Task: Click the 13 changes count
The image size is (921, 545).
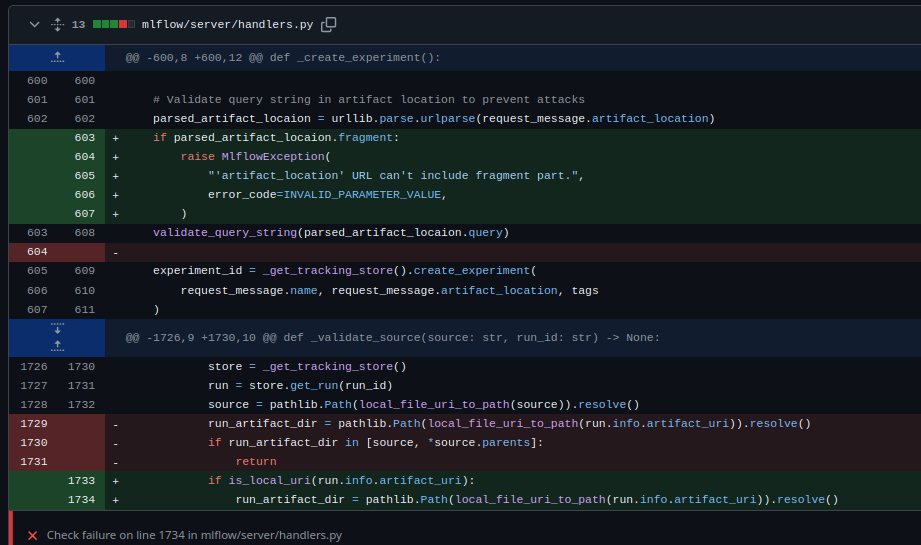Action: coord(78,24)
